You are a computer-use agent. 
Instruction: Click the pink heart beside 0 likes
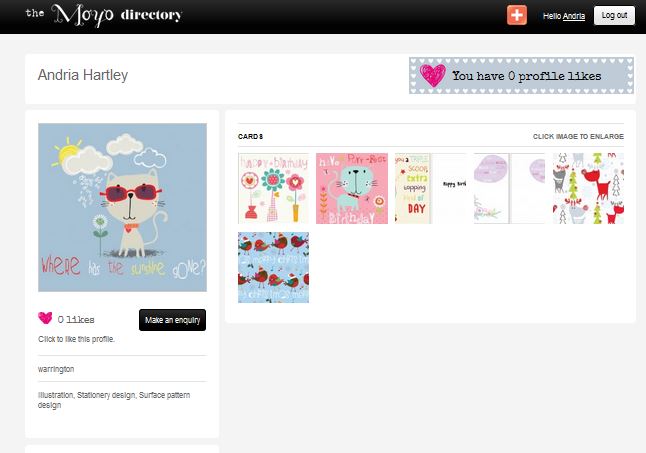coord(45,318)
